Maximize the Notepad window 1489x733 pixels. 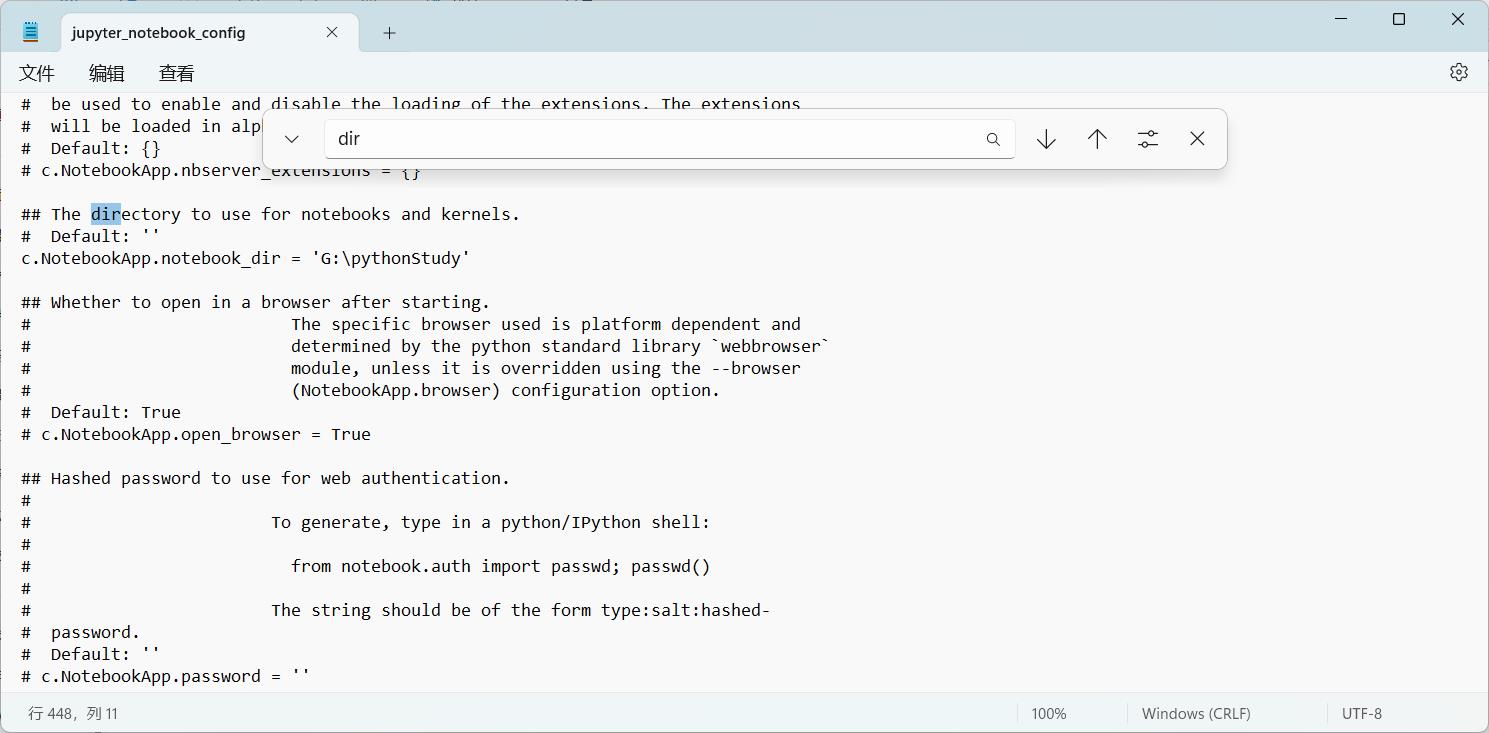(x=1399, y=19)
